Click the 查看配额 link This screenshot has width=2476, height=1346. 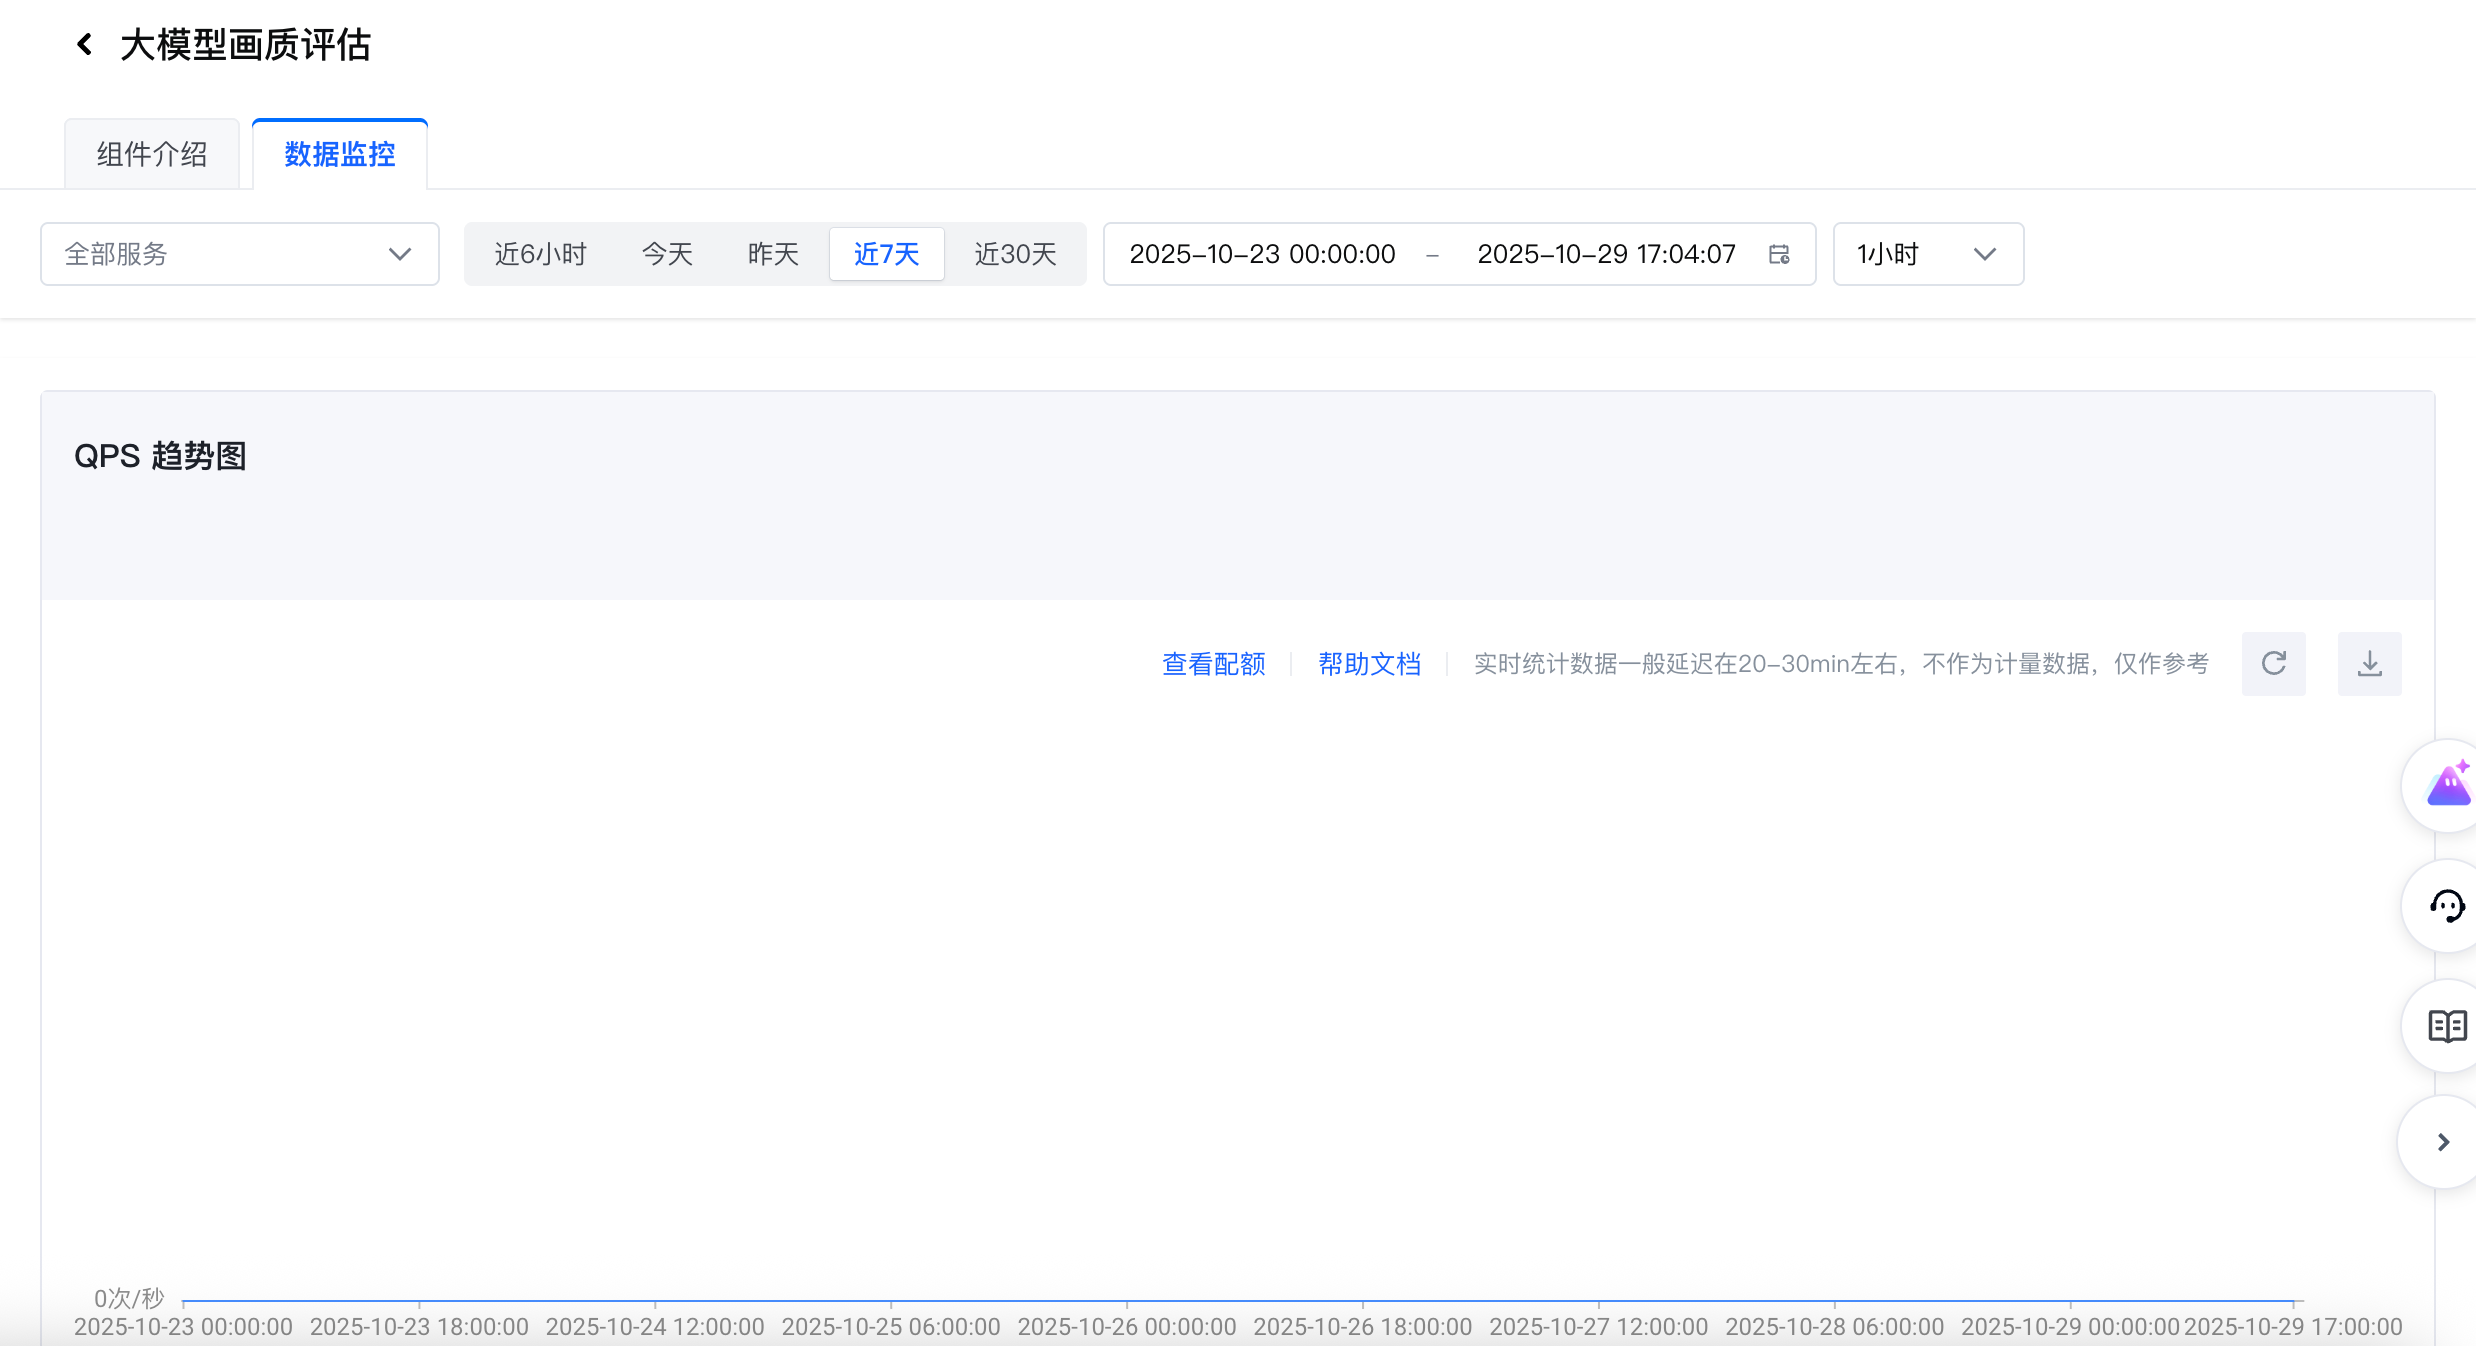tap(1213, 664)
